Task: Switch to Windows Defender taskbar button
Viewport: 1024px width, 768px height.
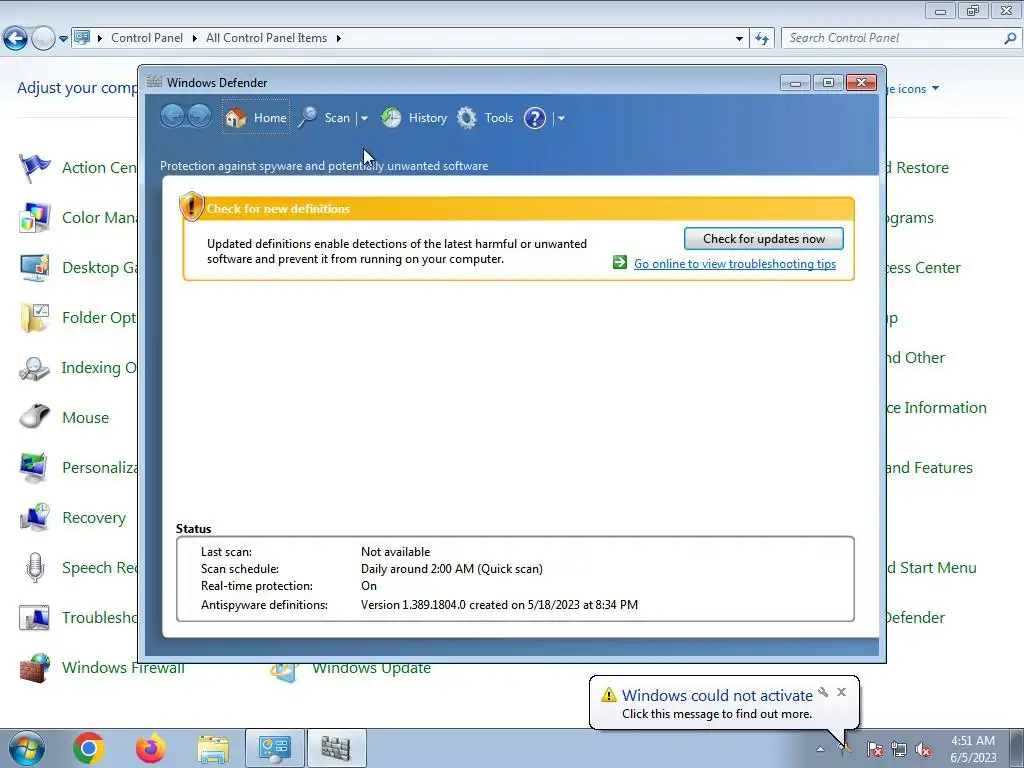Action: tap(336, 748)
